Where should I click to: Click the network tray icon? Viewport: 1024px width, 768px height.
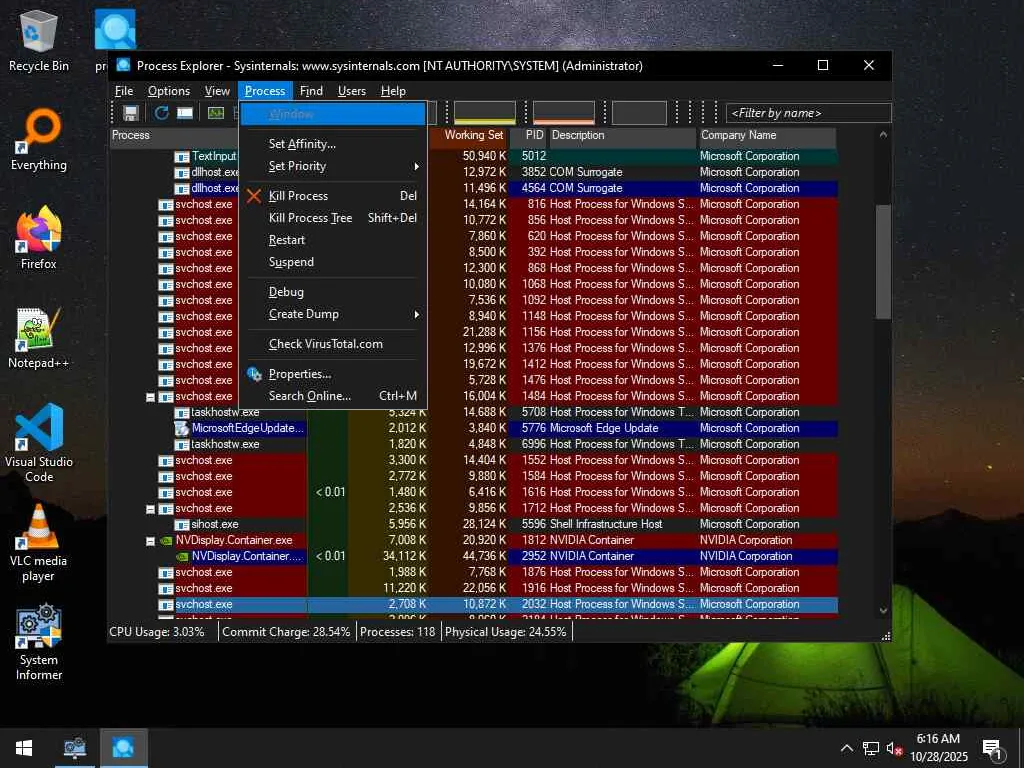coord(871,748)
